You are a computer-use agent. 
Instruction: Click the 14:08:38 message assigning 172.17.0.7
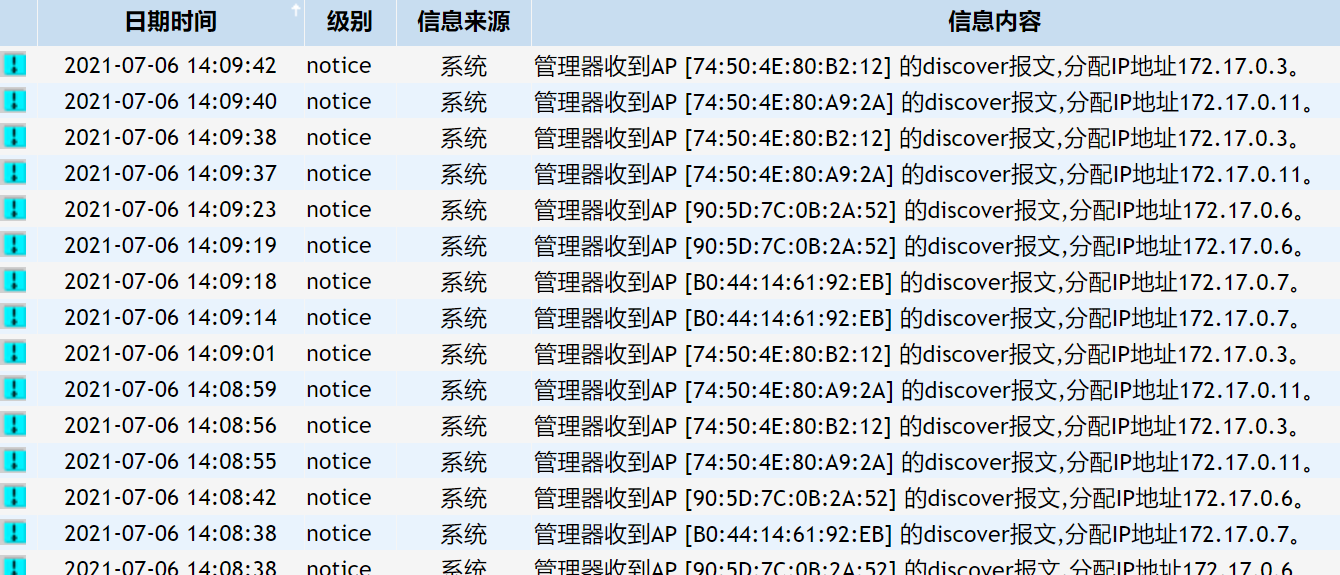click(x=918, y=535)
